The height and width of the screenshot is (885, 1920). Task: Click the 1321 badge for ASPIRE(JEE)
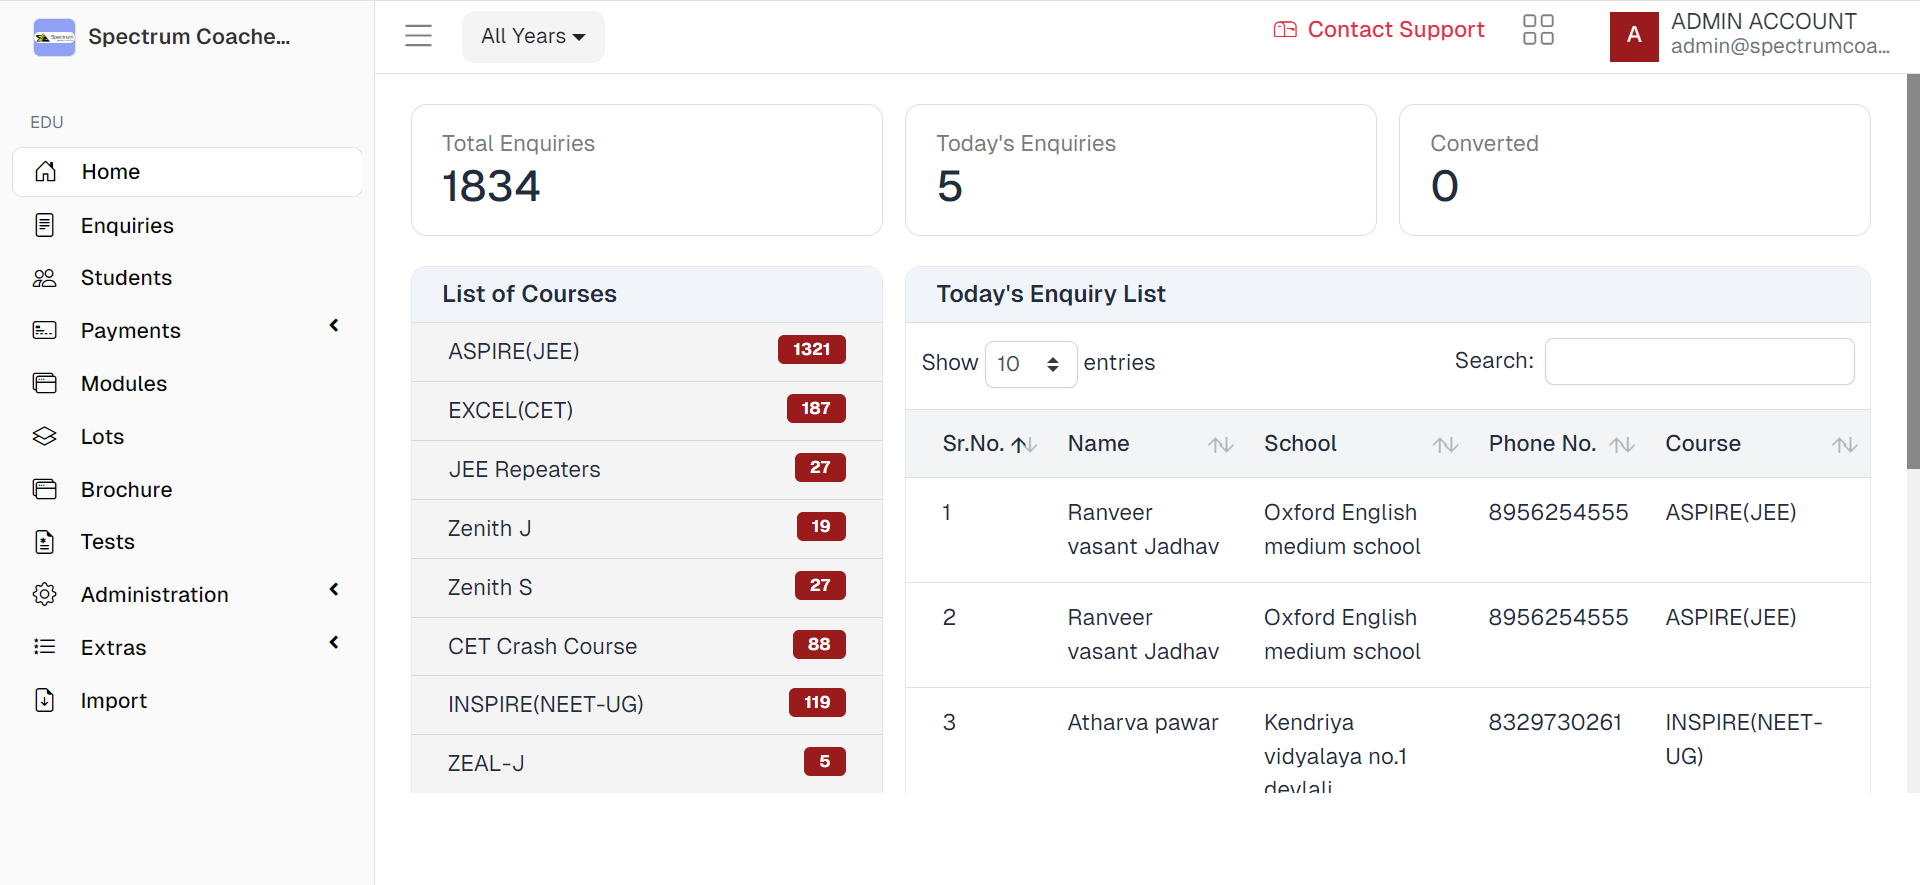click(812, 349)
